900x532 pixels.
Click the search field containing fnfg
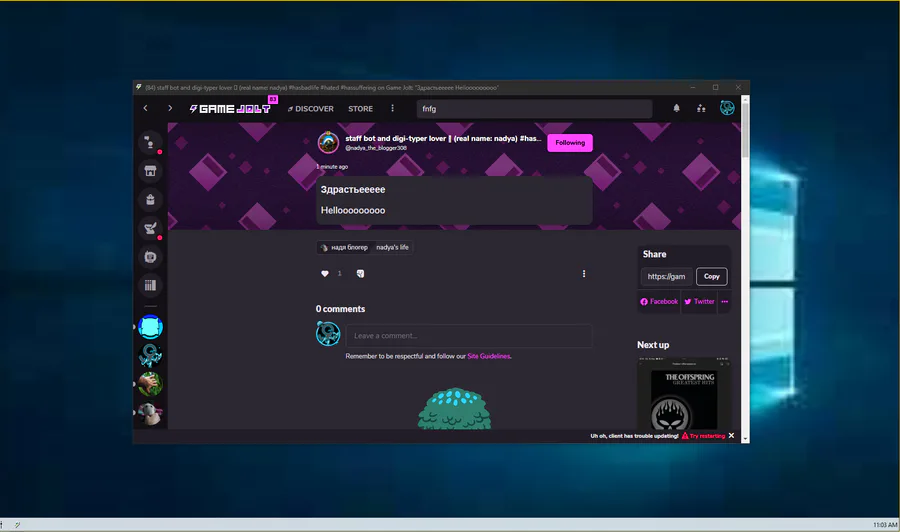point(534,108)
